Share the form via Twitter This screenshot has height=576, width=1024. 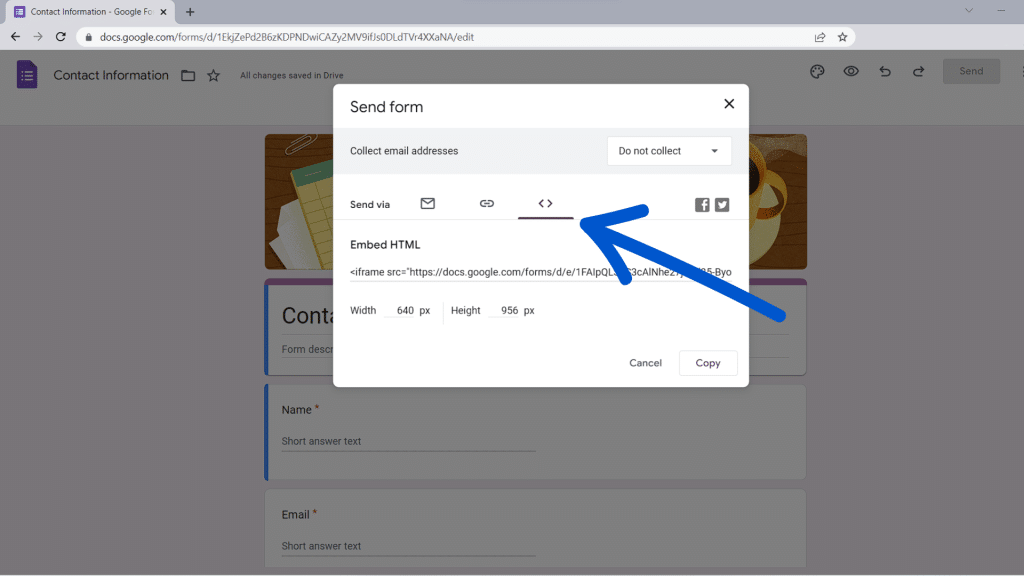[722, 204]
